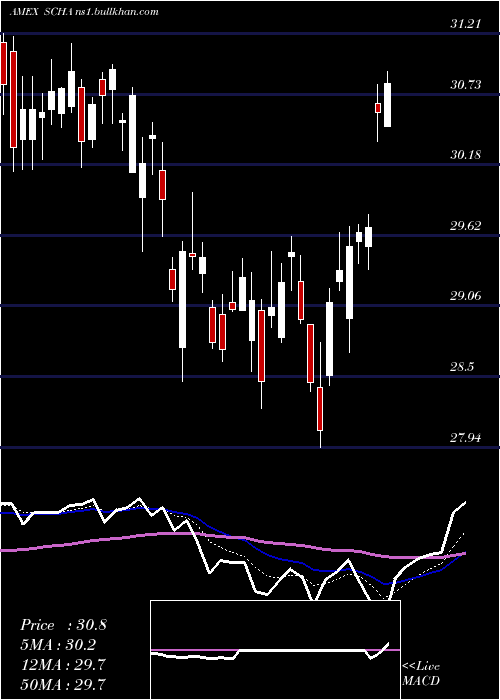Click the '12MA : 29.7' readout
This screenshot has width=500, height=700.
[63, 665]
